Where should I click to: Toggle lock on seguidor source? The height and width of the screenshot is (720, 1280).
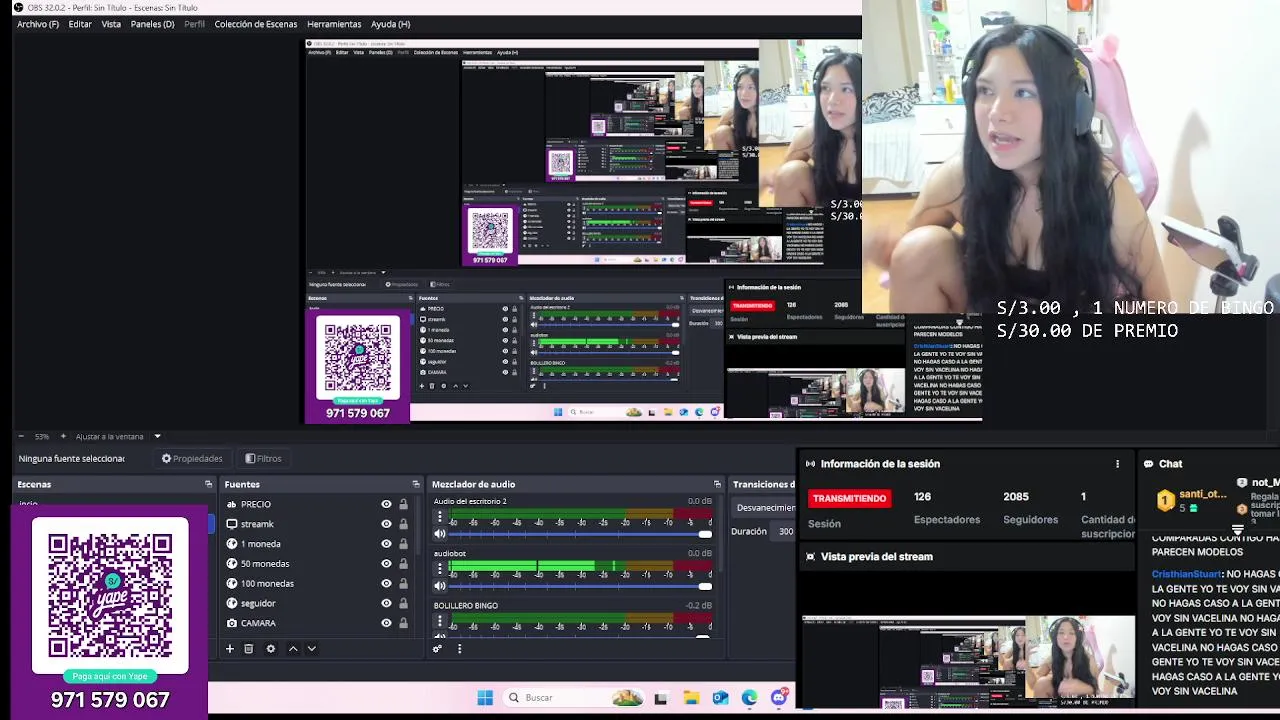404,603
